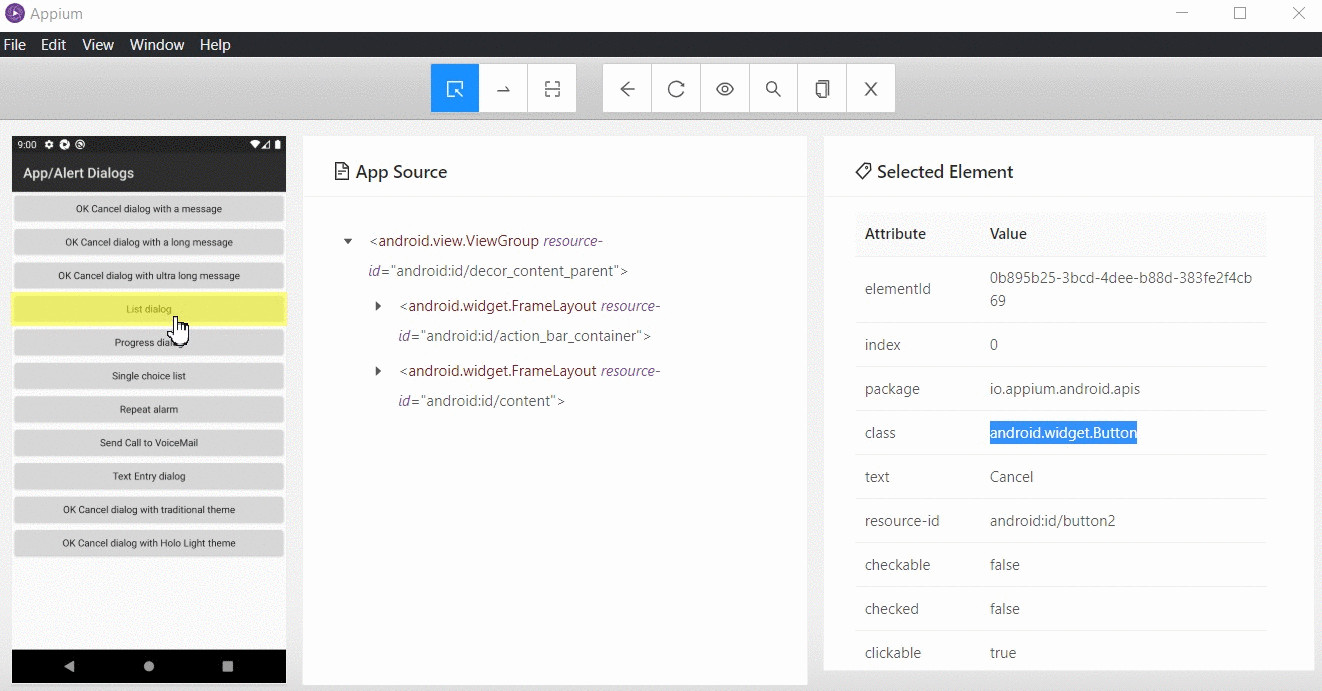The width and height of the screenshot is (1322, 691).
Task: Expand the action_bar_container FrameLayout node
Action: point(378,306)
